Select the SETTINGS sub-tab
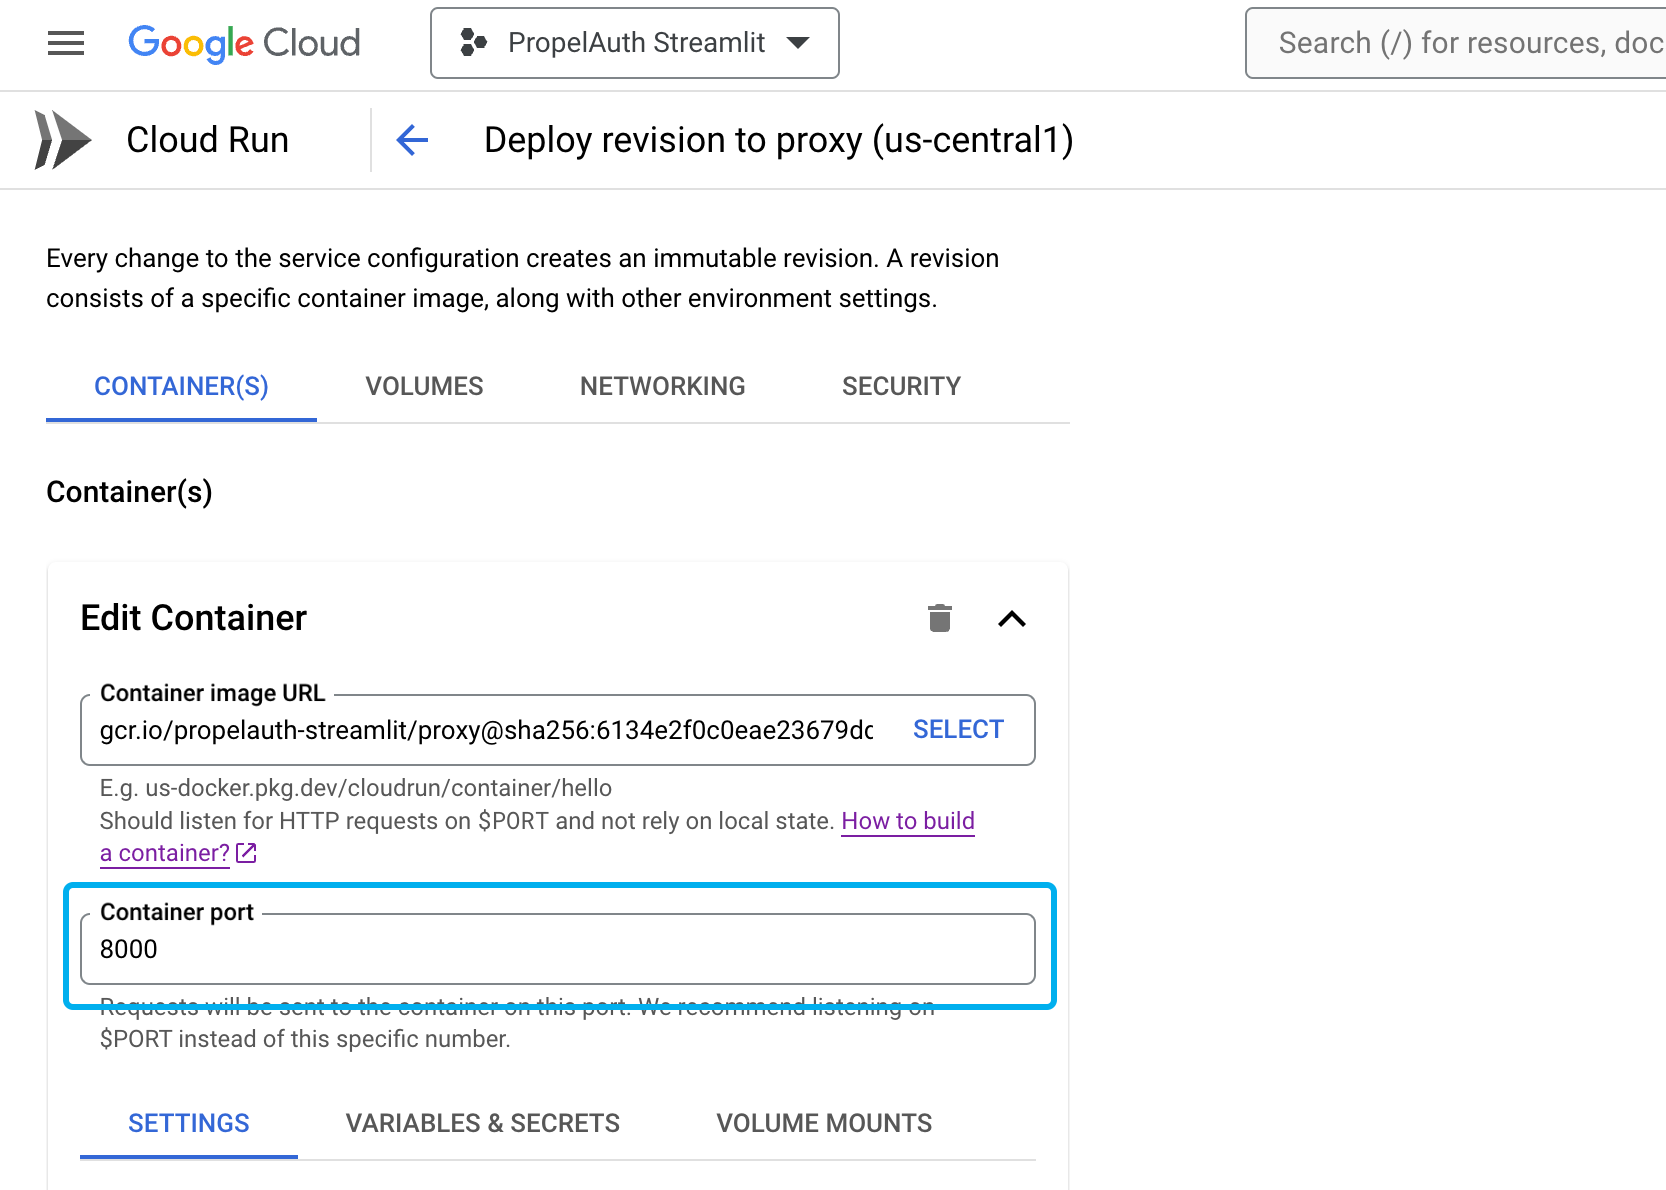This screenshot has height=1190, width=1666. (x=189, y=1124)
